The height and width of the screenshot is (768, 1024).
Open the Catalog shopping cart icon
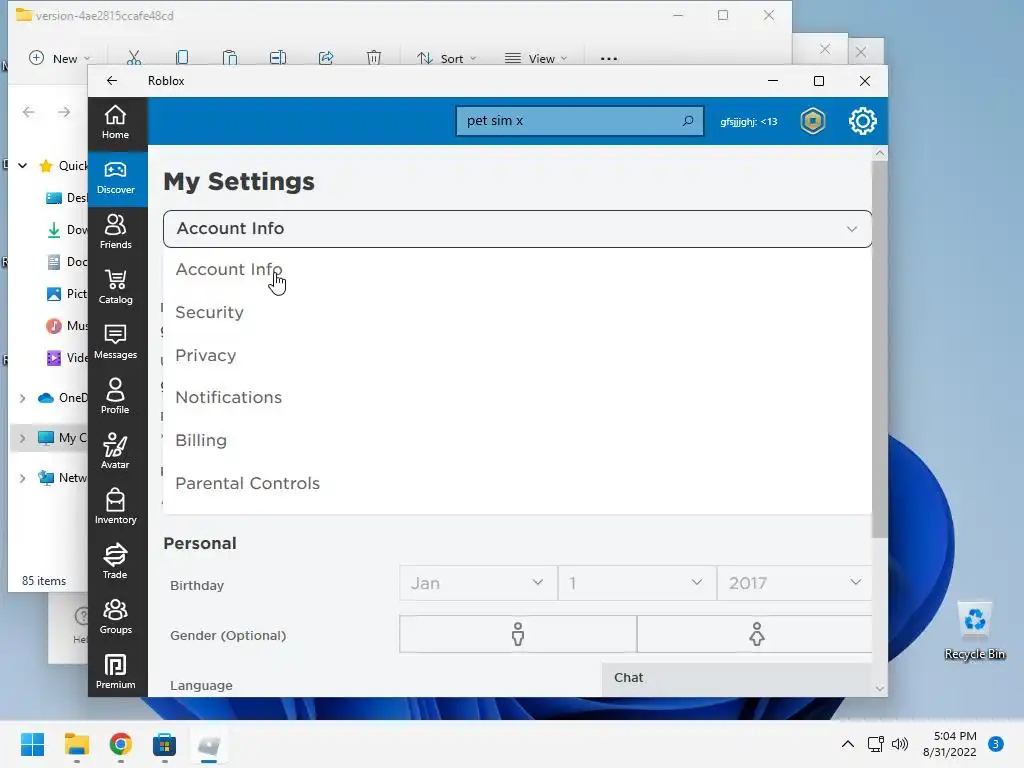[x=116, y=287]
